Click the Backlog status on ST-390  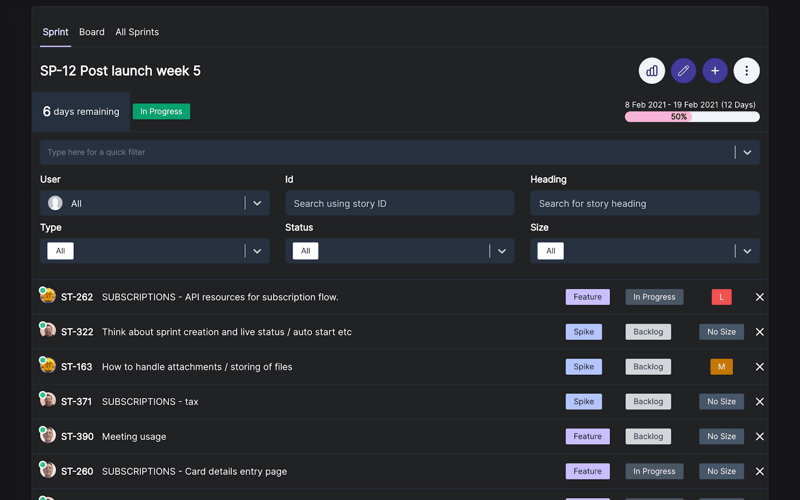pyautogui.click(x=648, y=436)
